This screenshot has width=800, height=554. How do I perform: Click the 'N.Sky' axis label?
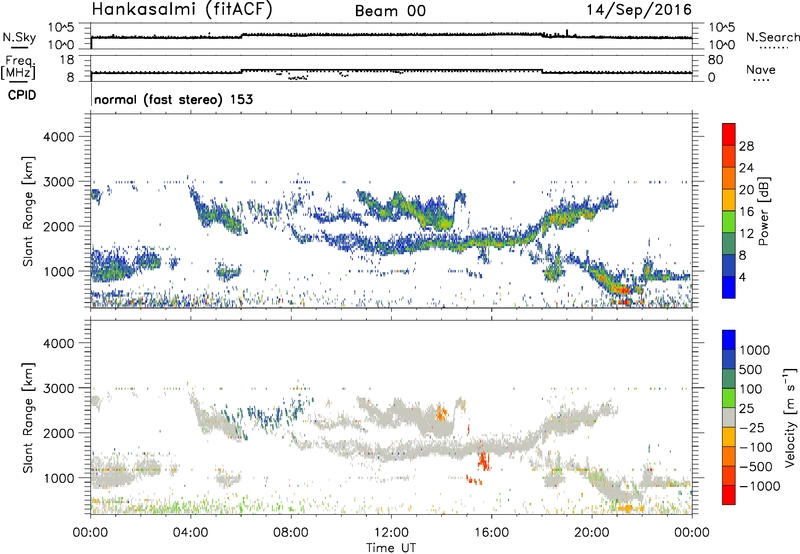click(19, 37)
